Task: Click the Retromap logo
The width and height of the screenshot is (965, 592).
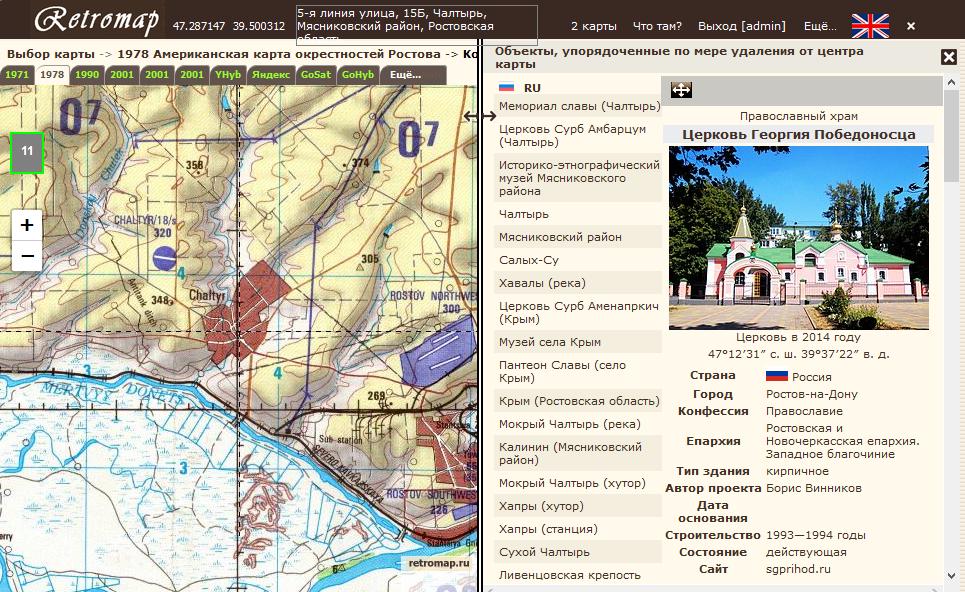Action: click(x=97, y=20)
